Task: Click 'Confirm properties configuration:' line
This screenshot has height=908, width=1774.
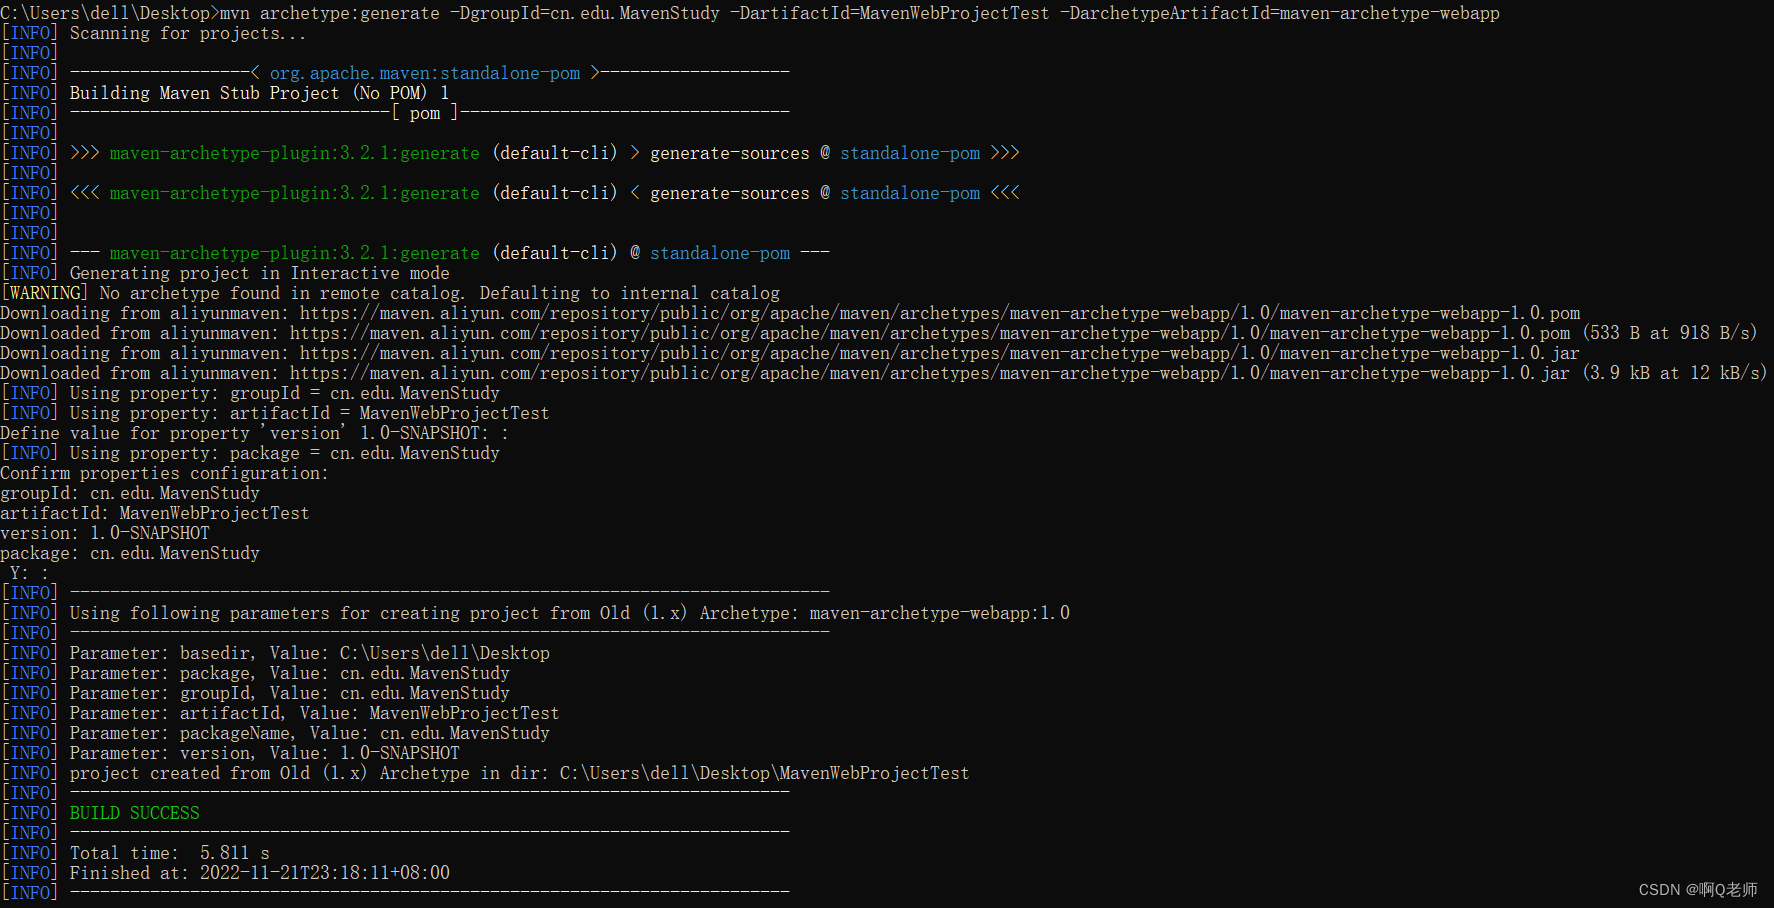Action: (165, 473)
